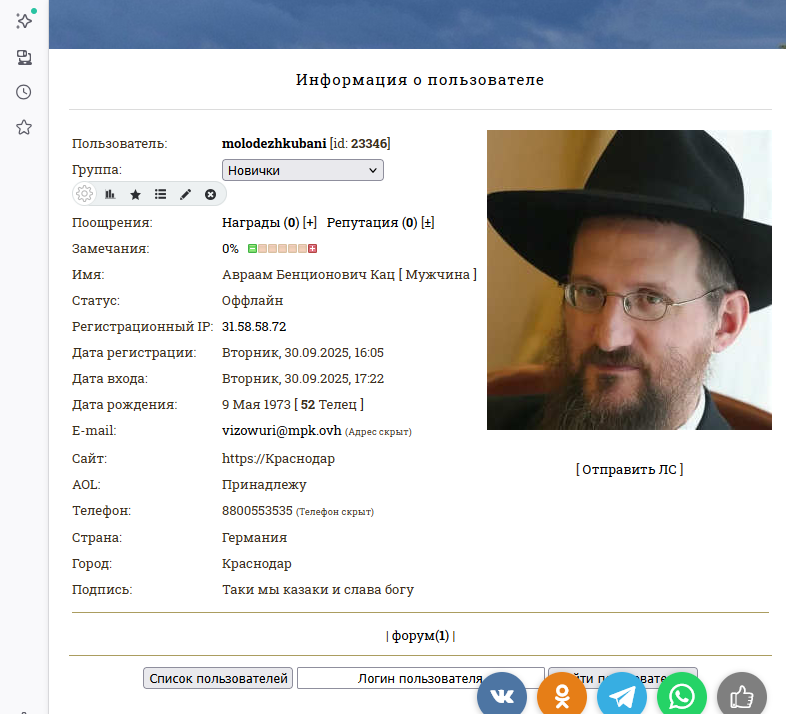This screenshot has height=714, width=786.
Task: Open bookmarks star in the sidebar
Action: pos(24,127)
